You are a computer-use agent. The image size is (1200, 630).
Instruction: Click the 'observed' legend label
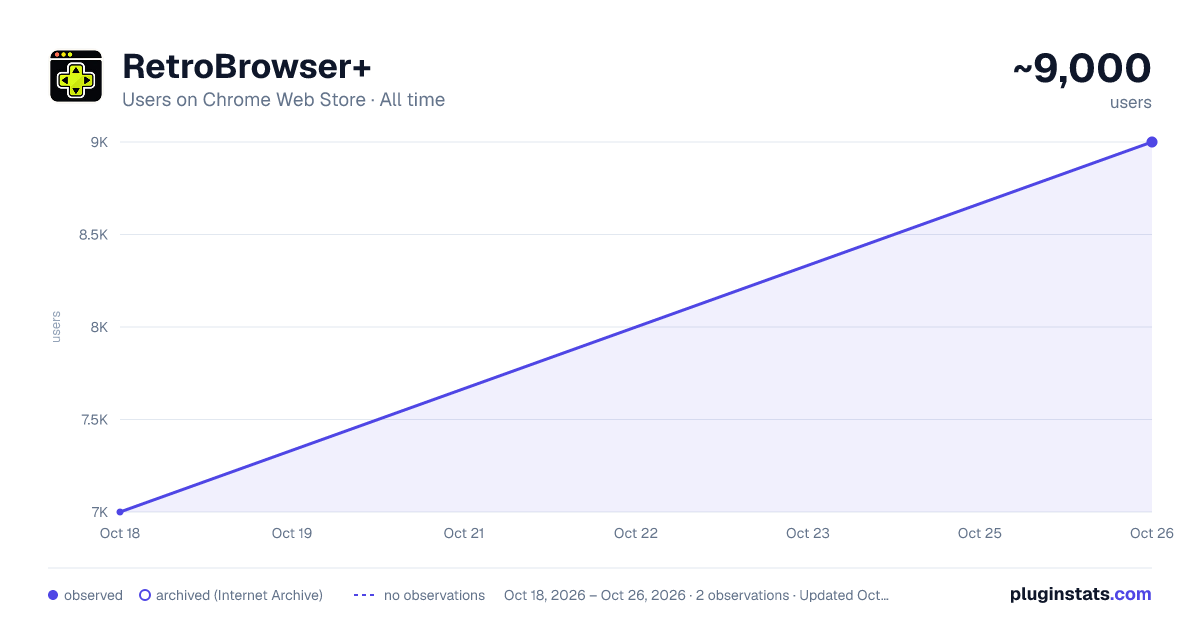93,595
